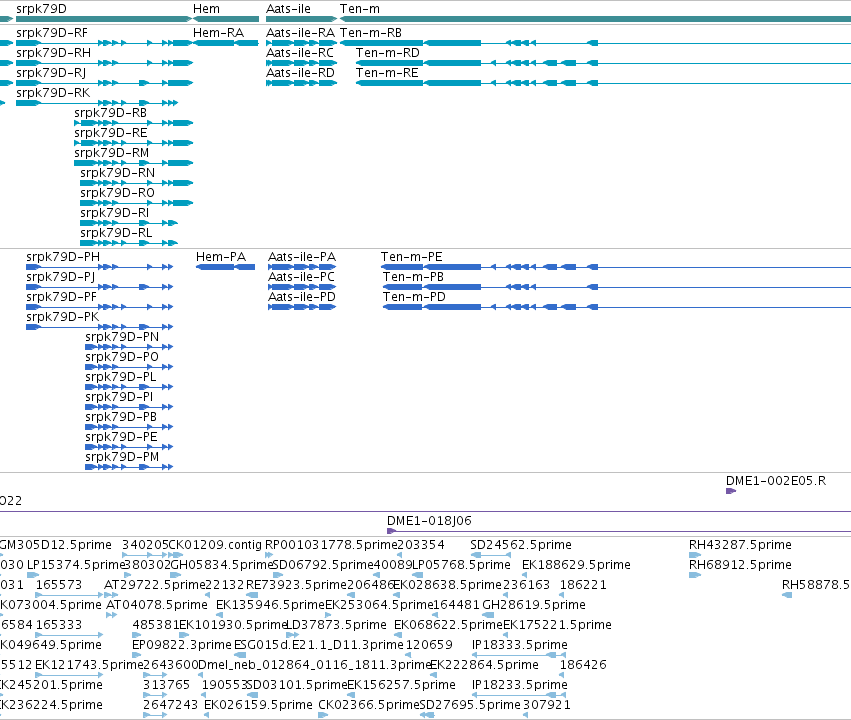851x720 pixels.
Task: Select protein Aats-ile-PD
Action: coord(302,297)
